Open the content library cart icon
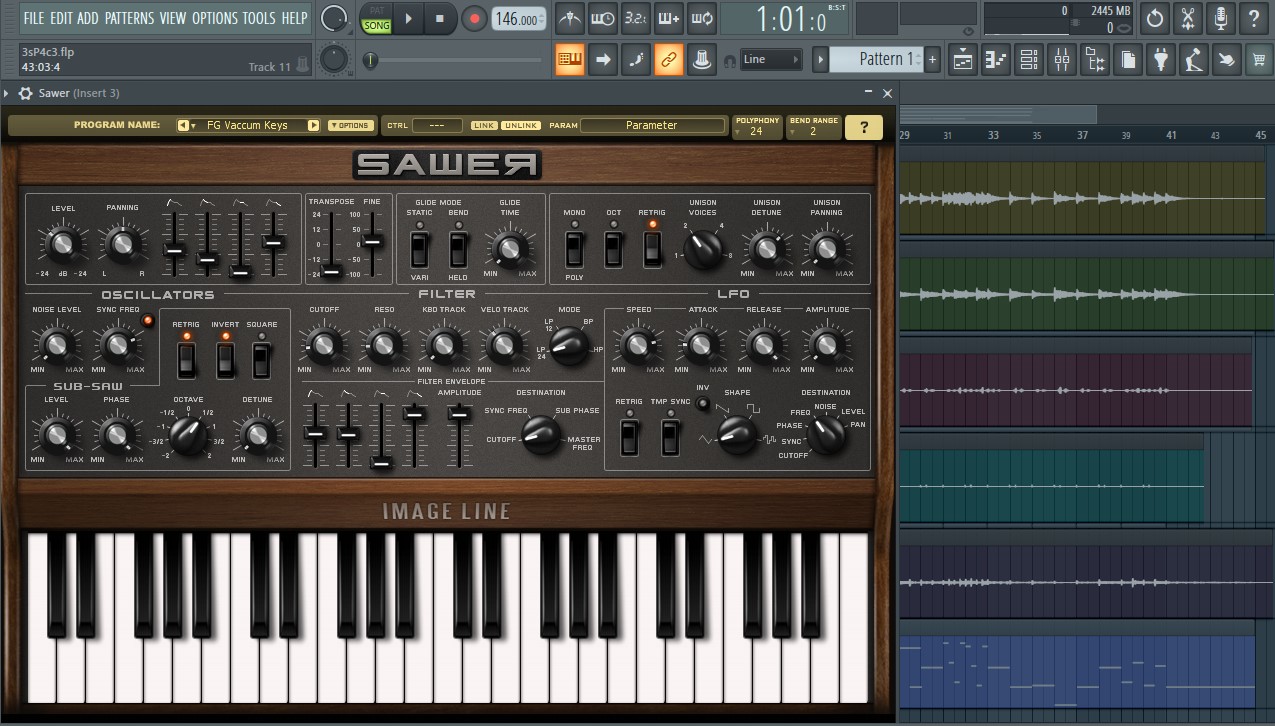The image size is (1275, 726). [1259, 60]
